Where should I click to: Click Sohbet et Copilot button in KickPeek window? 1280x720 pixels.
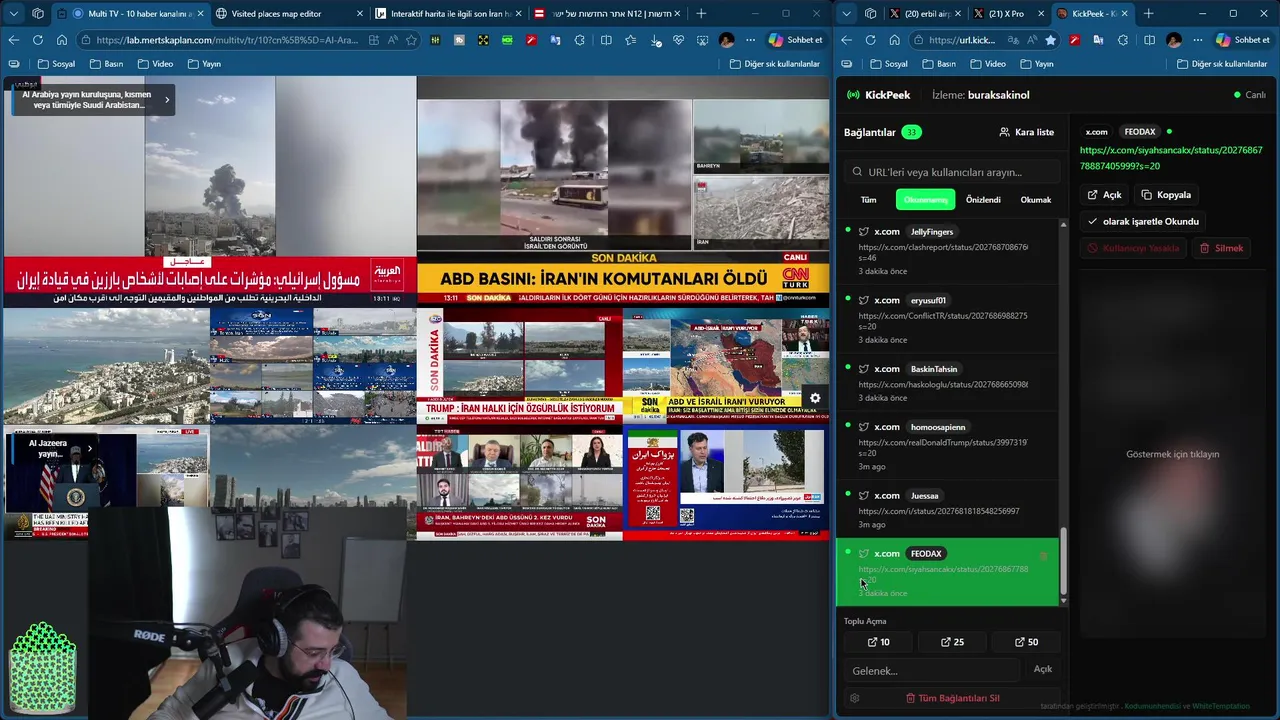(x=1243, y=40)
